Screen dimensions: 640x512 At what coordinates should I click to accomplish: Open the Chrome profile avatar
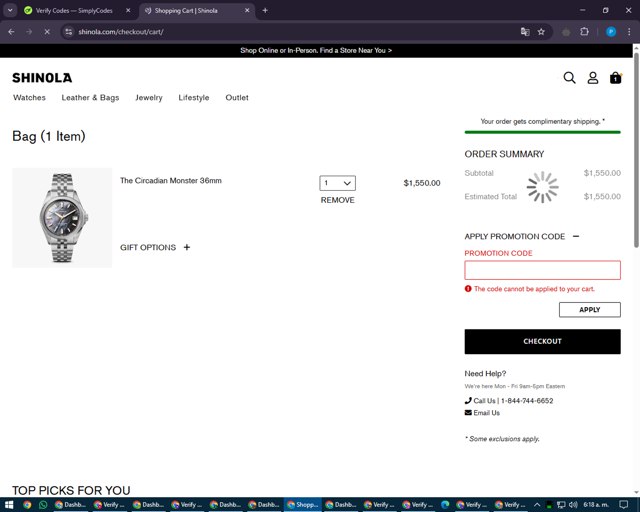611,32
